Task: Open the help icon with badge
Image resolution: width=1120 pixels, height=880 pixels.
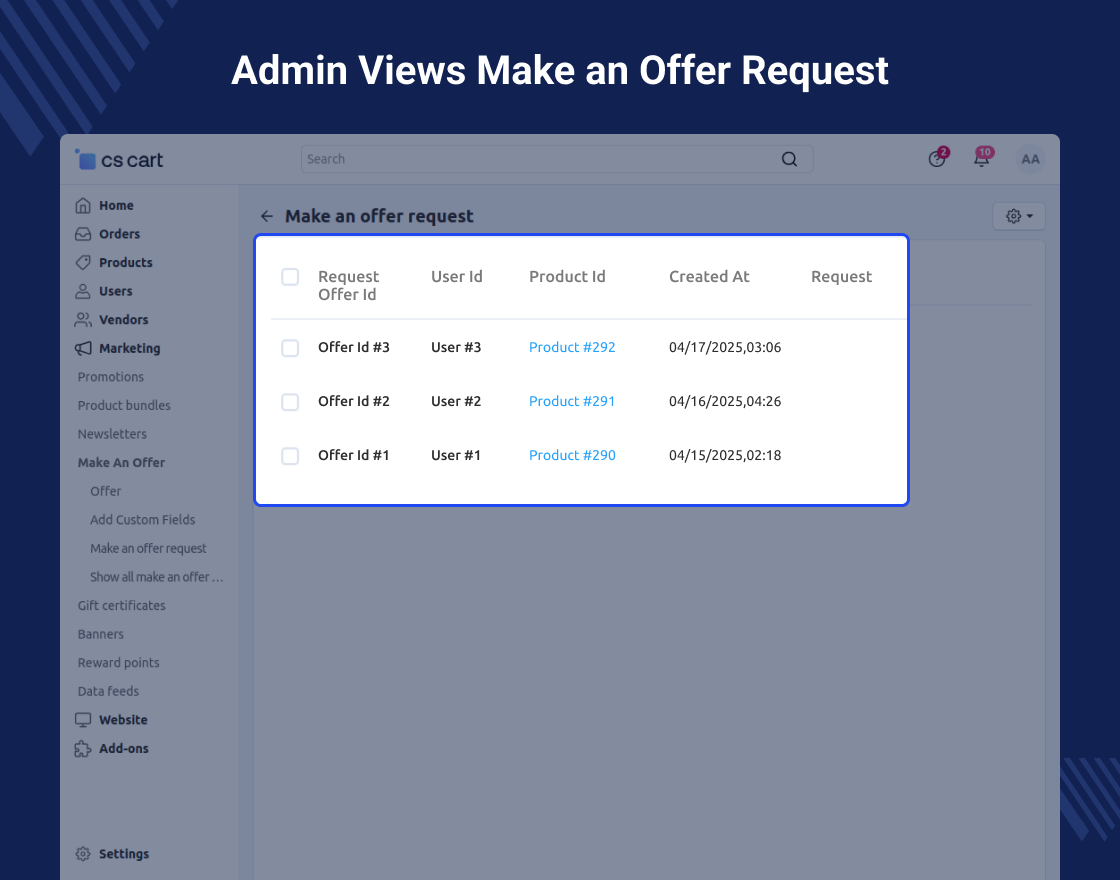Action: [x=937, y=159]
